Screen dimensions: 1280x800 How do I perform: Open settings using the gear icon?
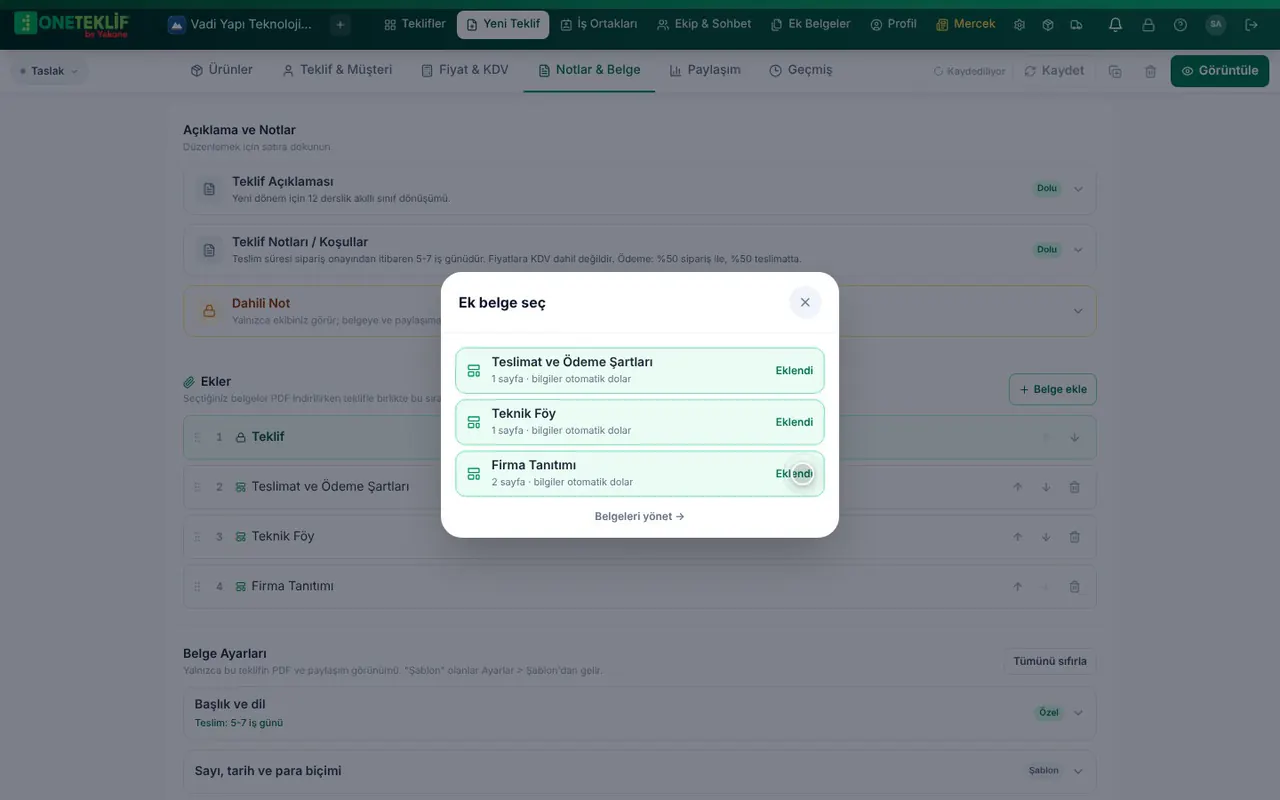[1019, 24]
